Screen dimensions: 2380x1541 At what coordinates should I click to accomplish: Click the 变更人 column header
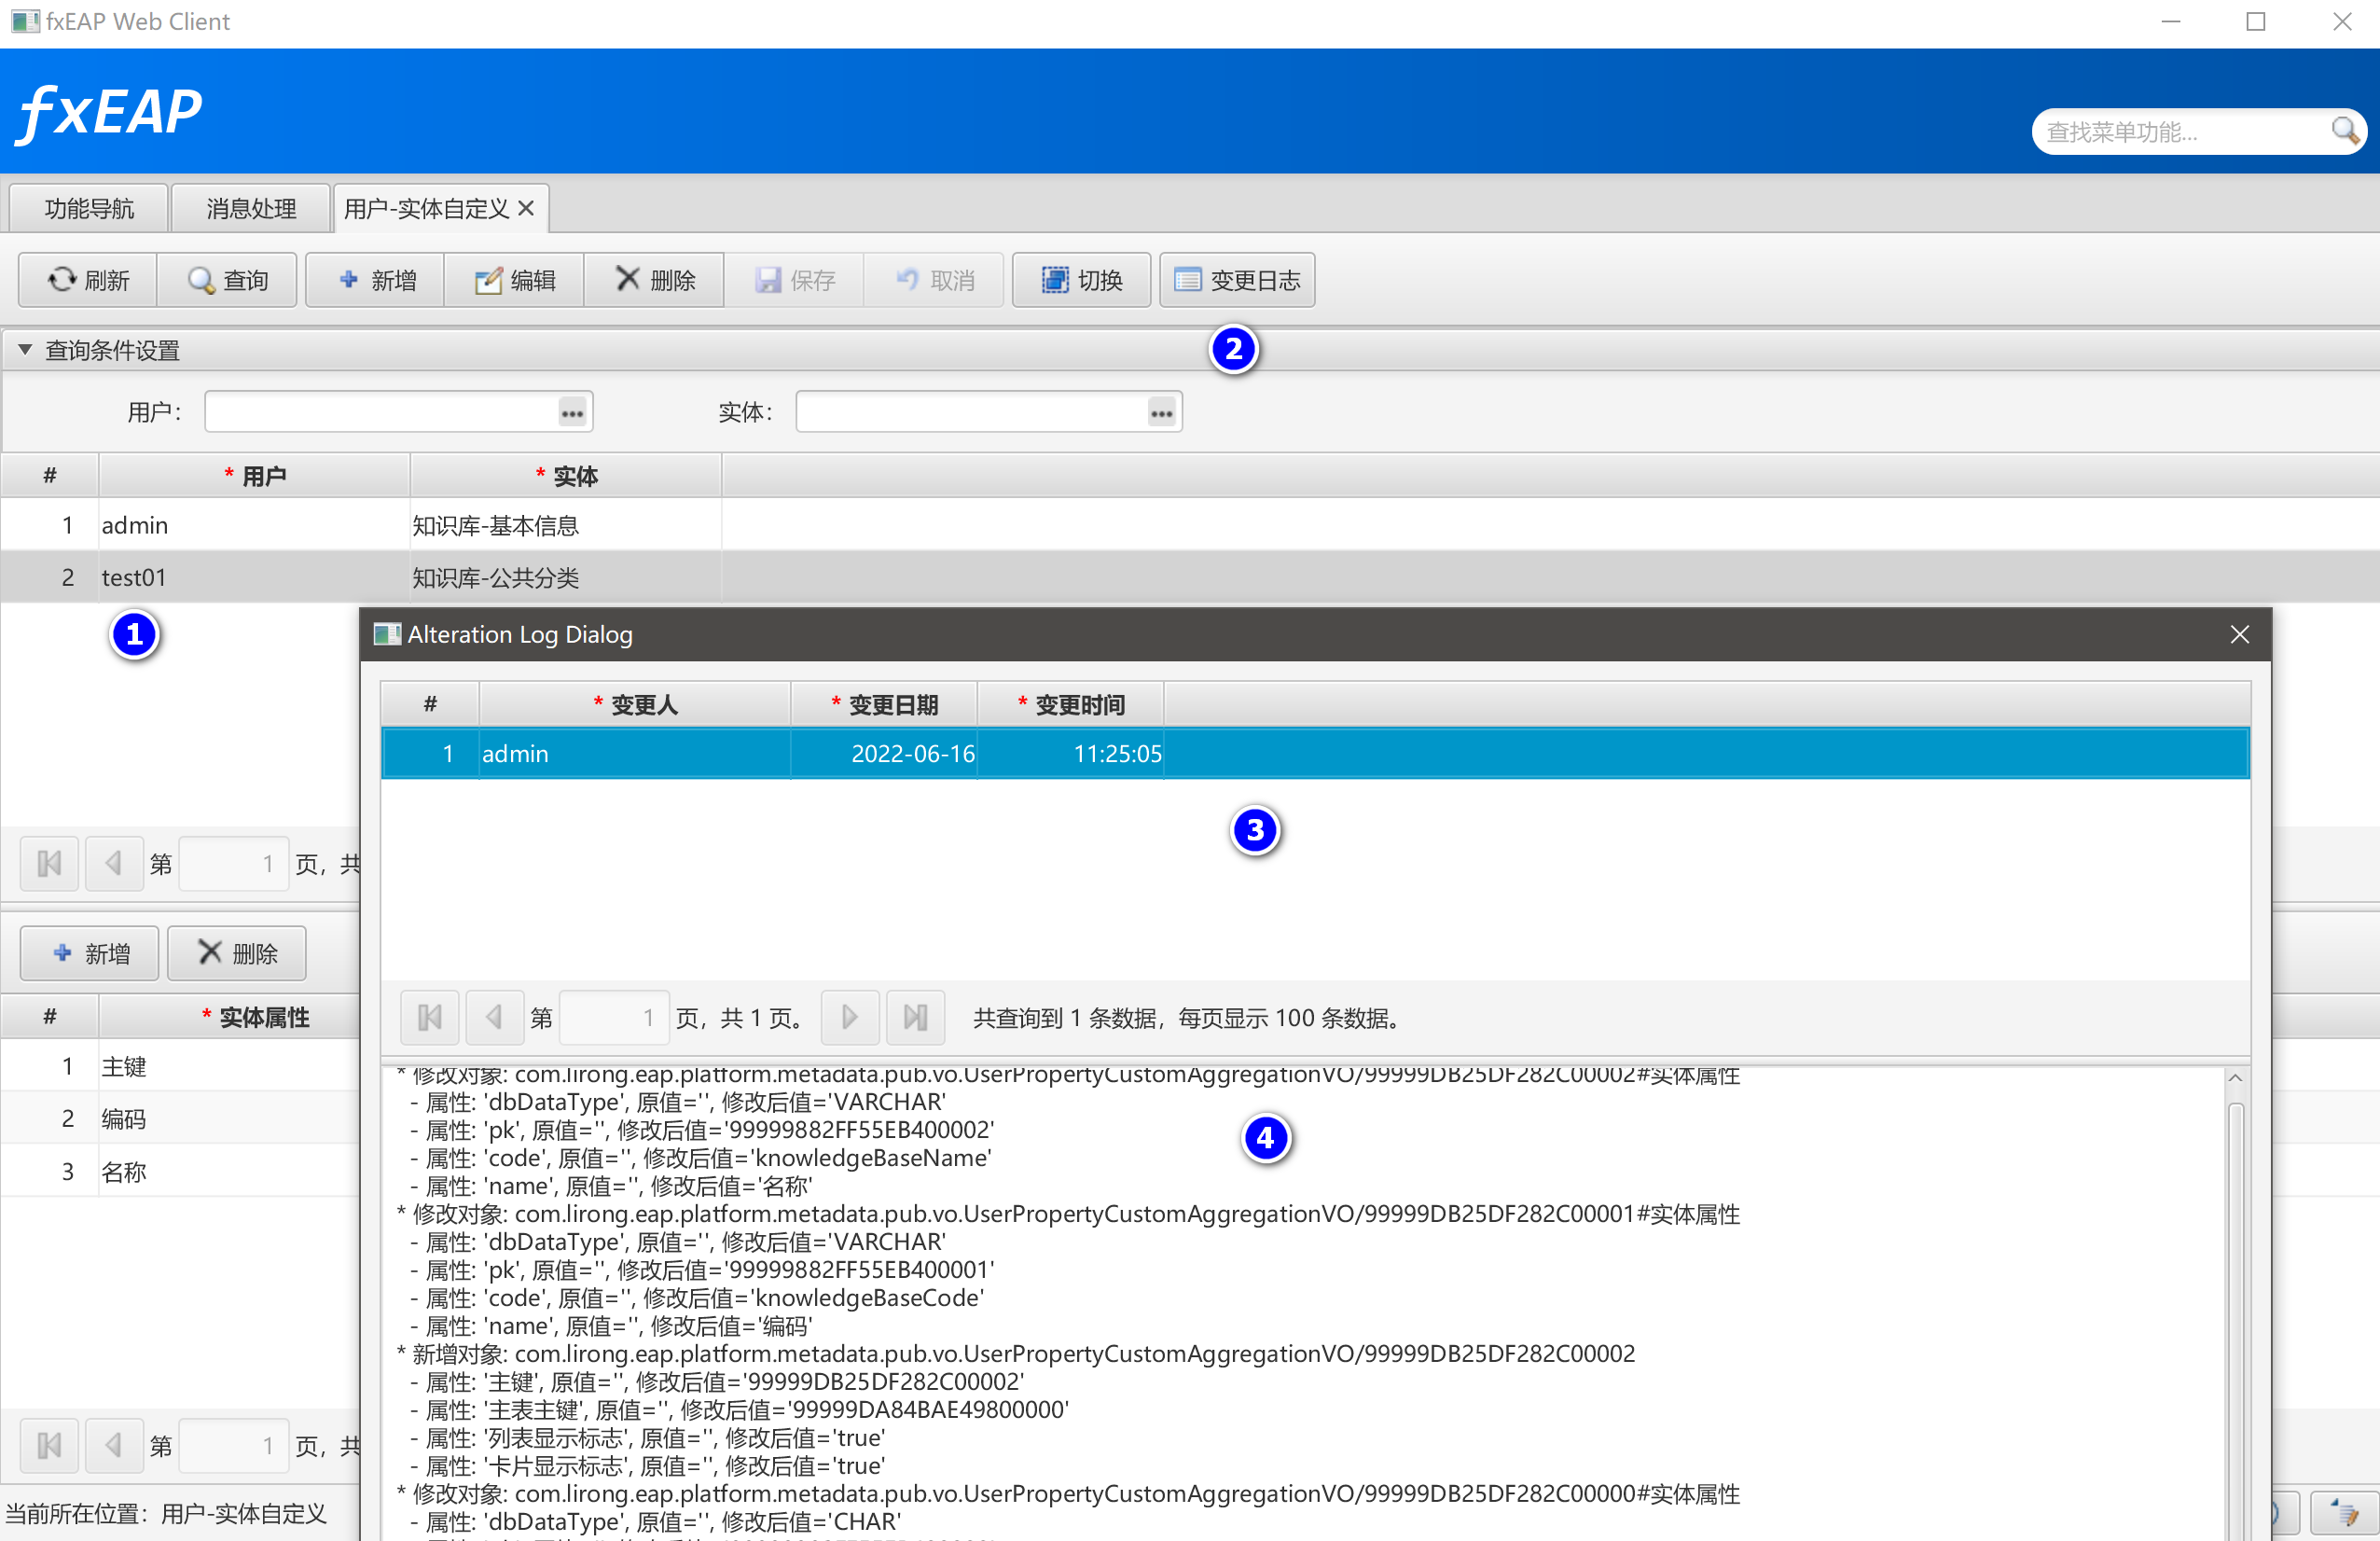click(x=635, y=705)
